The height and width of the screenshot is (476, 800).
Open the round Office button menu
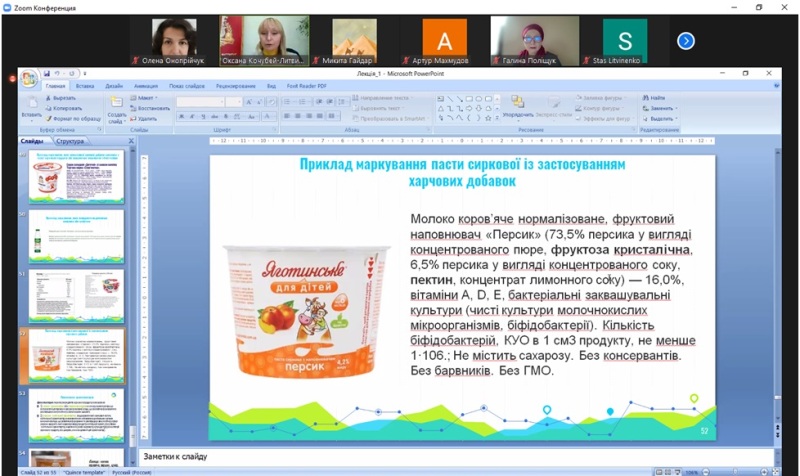pyautogui.click(x=29, y=79)
